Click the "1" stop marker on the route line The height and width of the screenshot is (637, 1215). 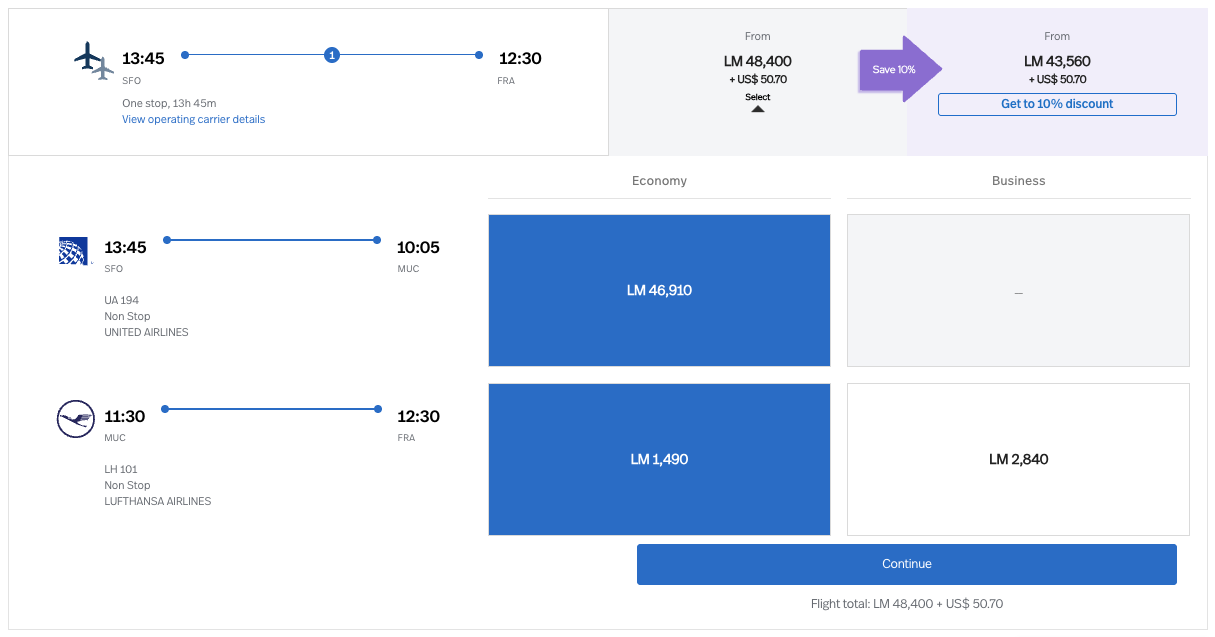click(x=331, y=55)
